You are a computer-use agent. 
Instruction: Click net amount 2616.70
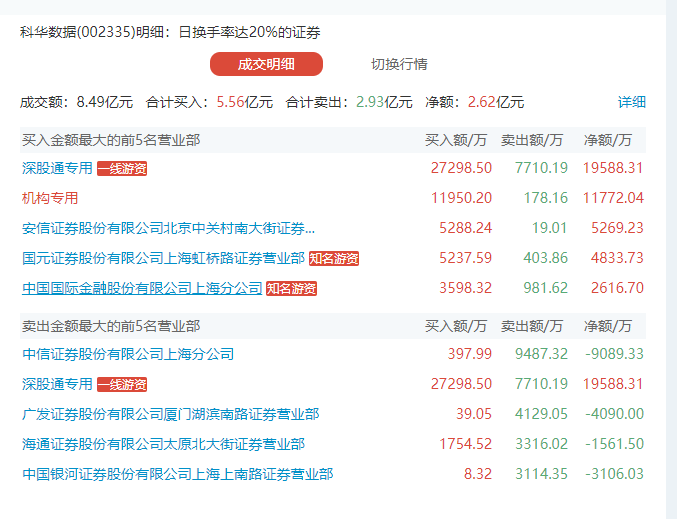[617, 288]
